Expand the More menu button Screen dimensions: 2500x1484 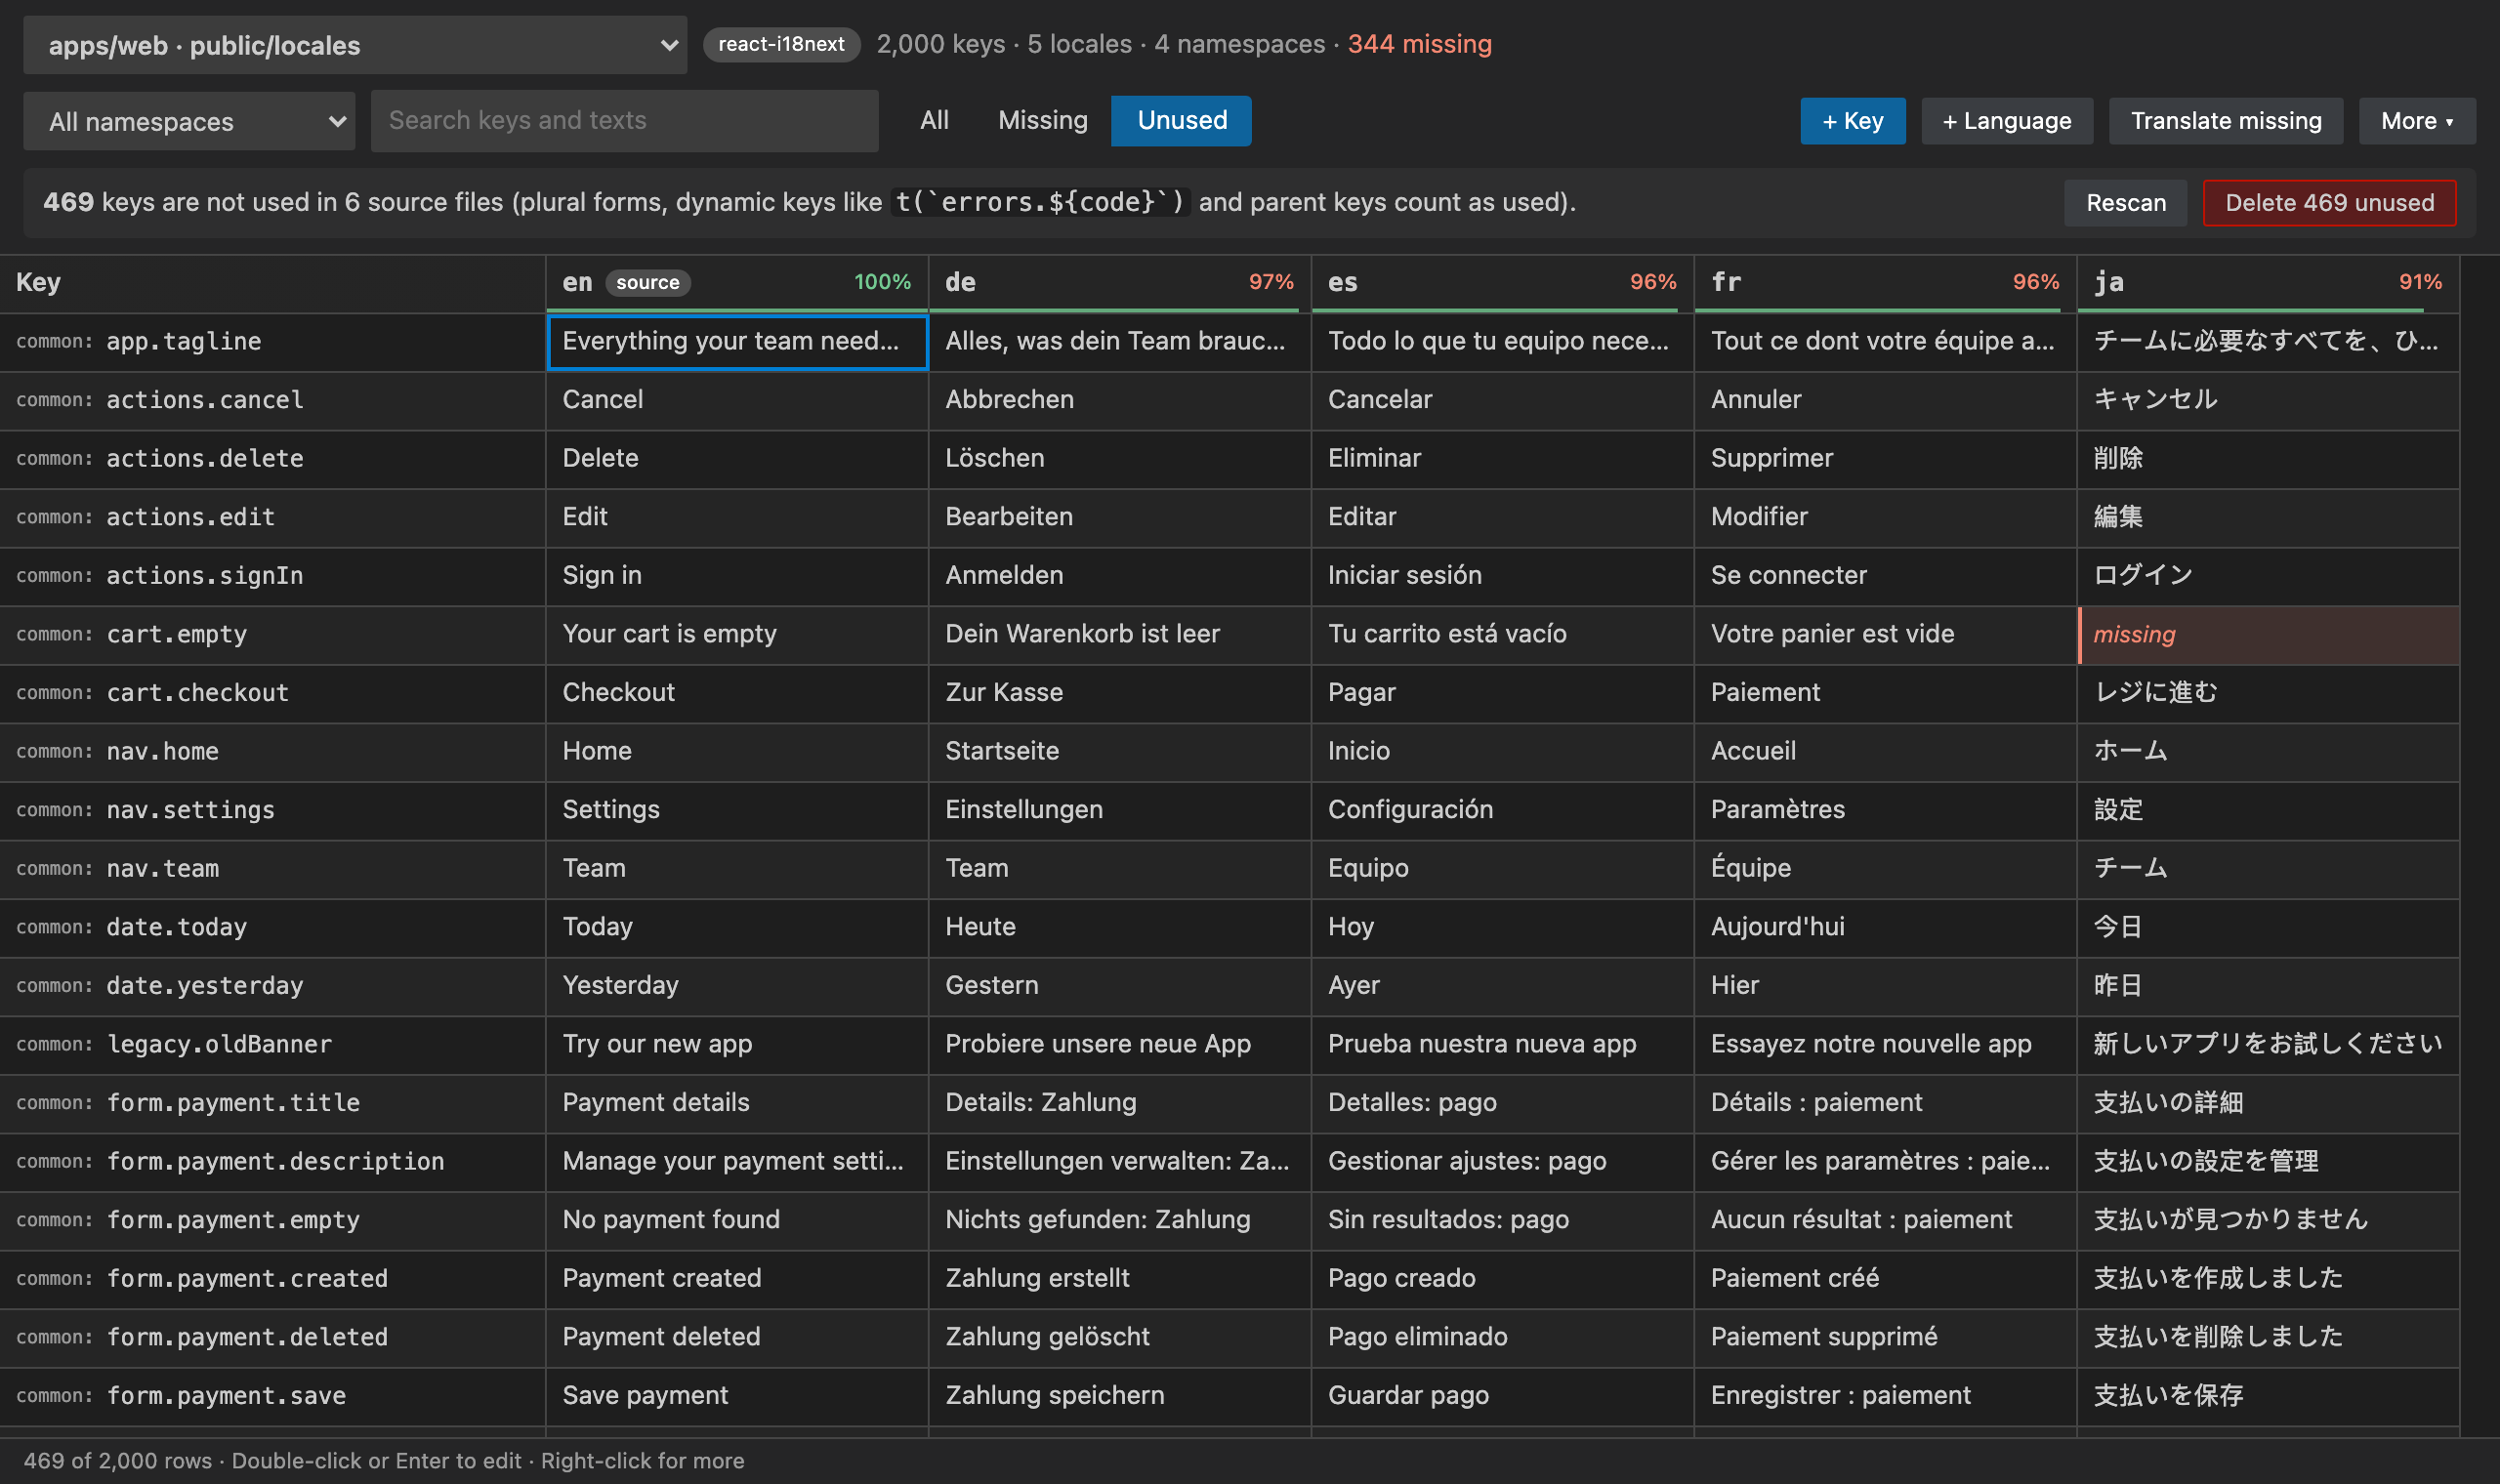pyautogui.click(x=2417, y=121)
